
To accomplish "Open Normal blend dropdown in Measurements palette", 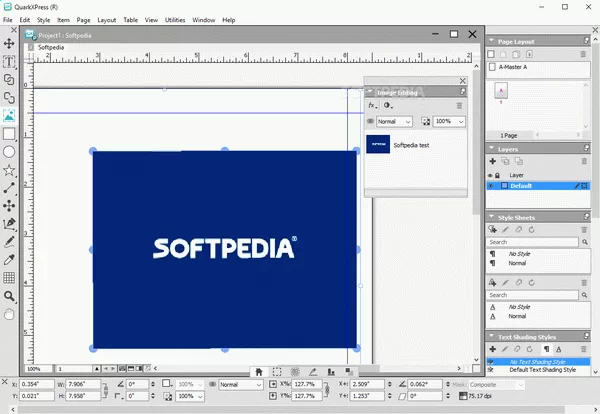I will tap(240, 385).
